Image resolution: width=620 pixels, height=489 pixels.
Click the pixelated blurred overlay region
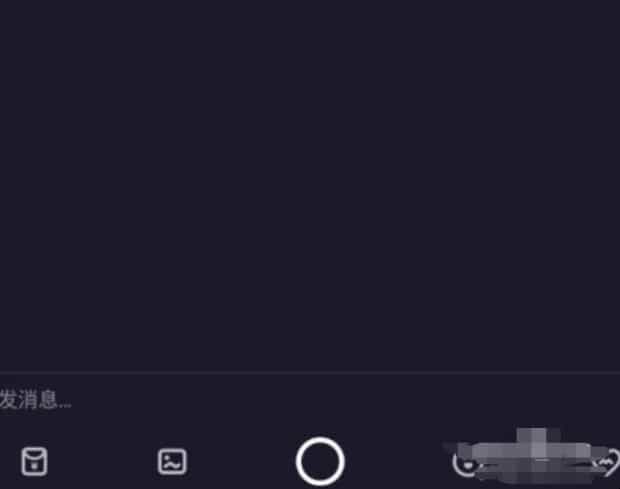click(x=532, y=457)
